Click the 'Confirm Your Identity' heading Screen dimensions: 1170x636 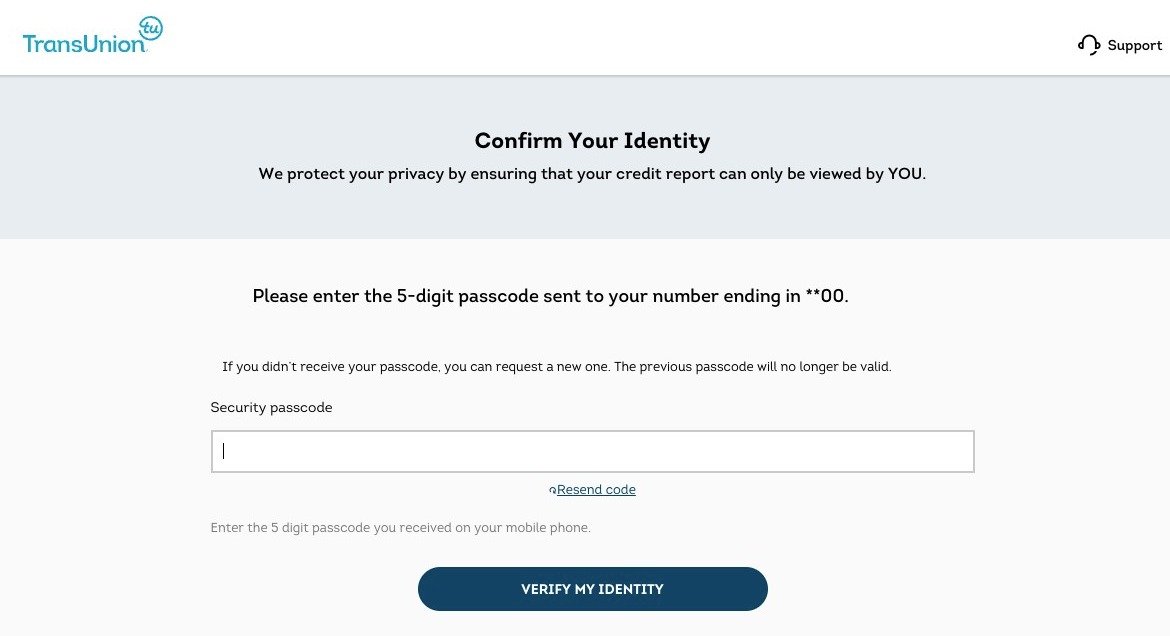(x=592, y=141)
